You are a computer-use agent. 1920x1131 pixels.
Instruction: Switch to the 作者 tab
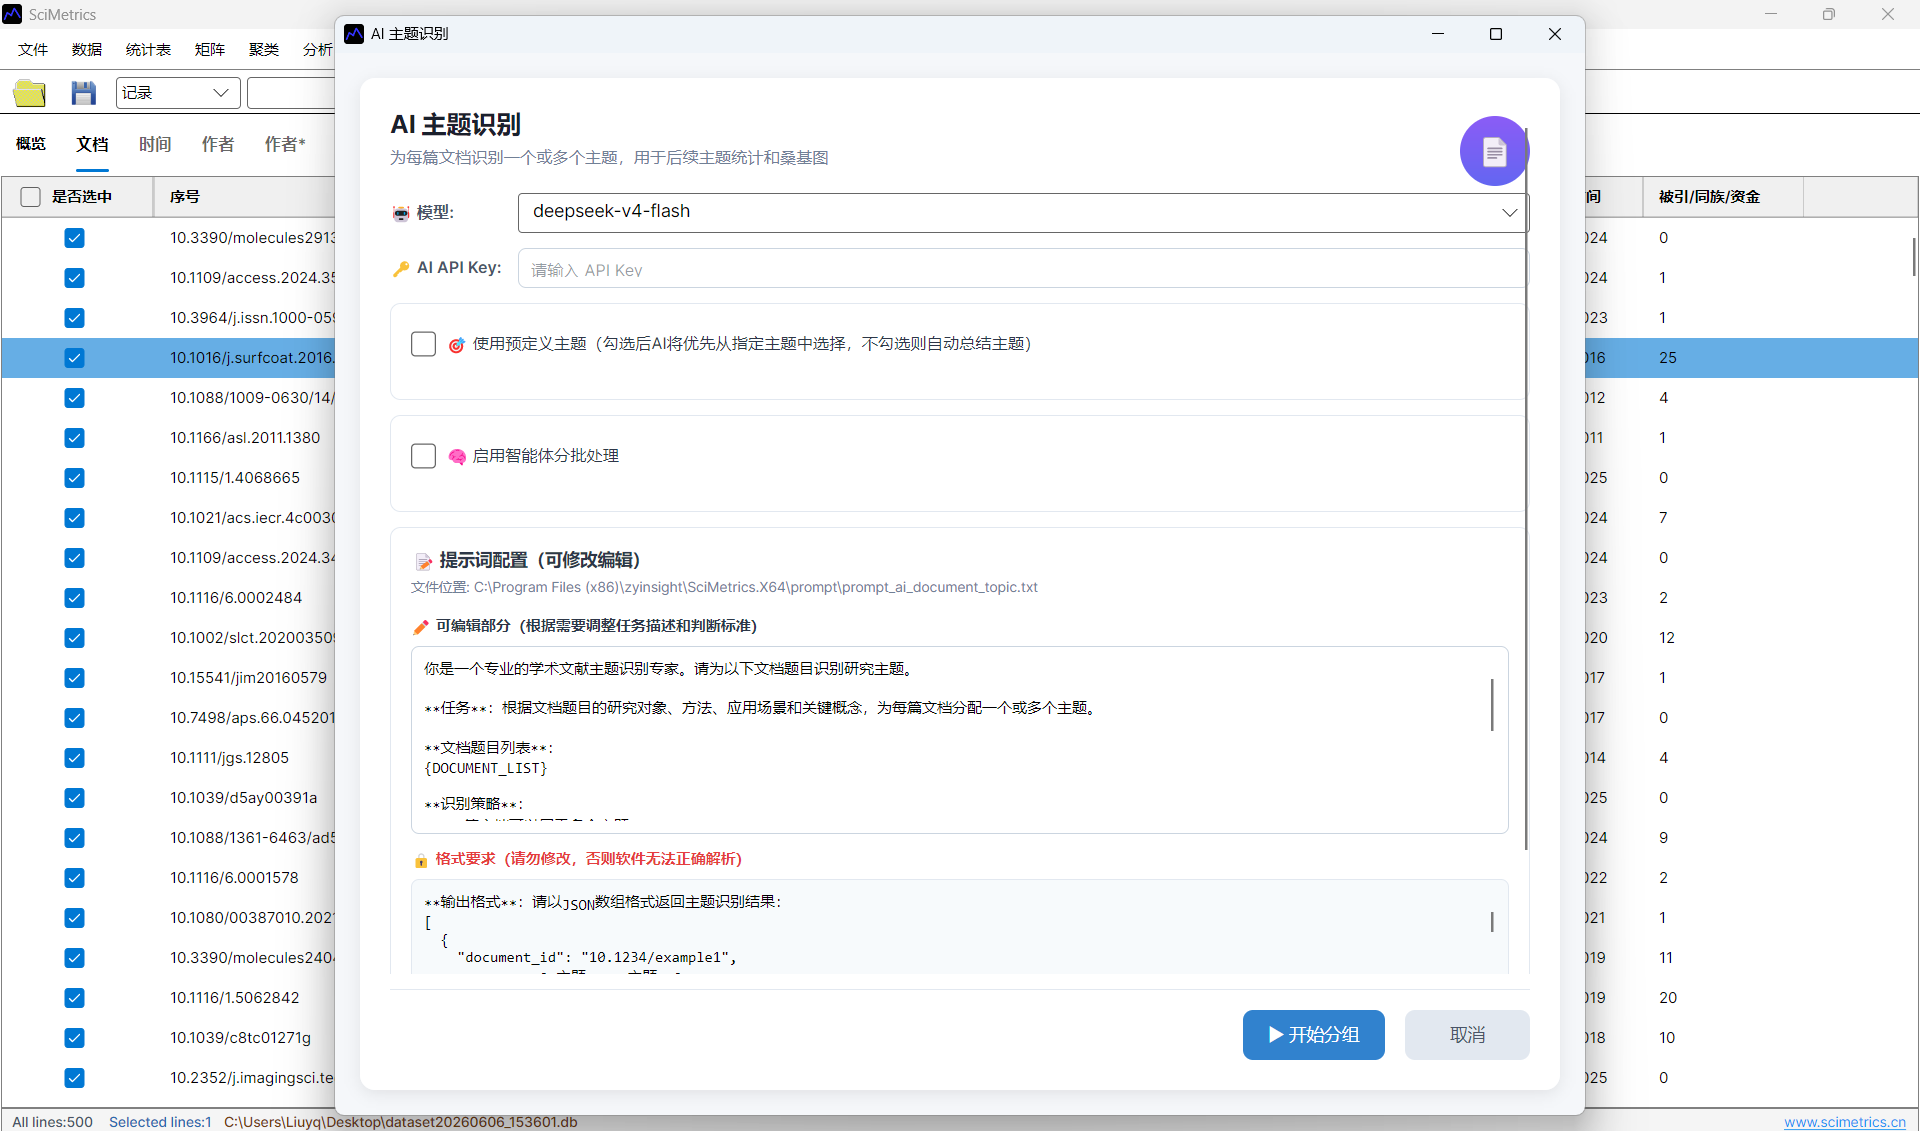pos(217,144)
